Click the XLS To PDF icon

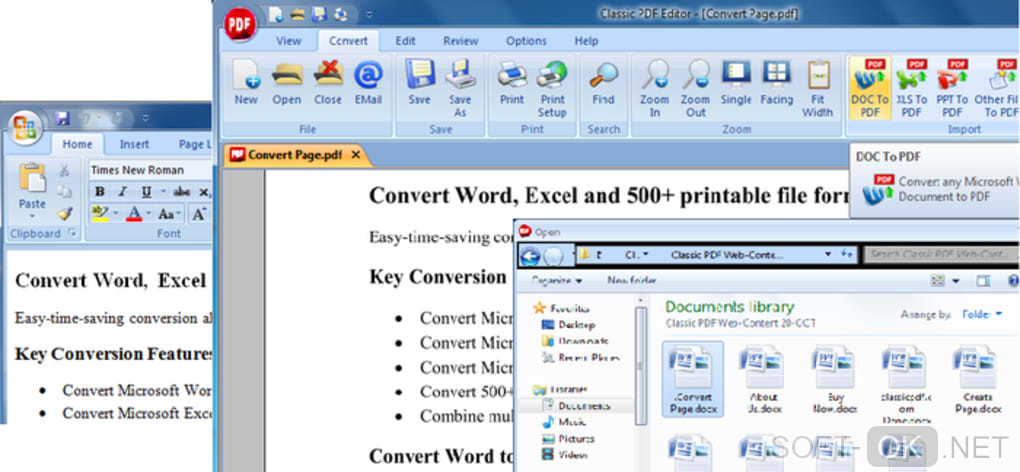click(x=911, y=88)
